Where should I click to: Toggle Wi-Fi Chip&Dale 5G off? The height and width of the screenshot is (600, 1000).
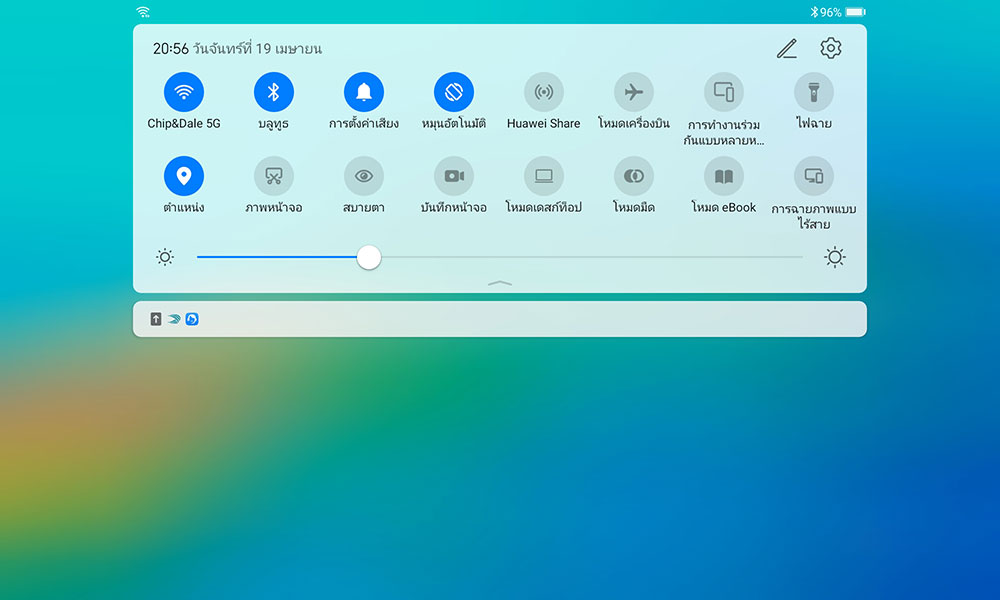pyautogui.click(x=183, y=92)
